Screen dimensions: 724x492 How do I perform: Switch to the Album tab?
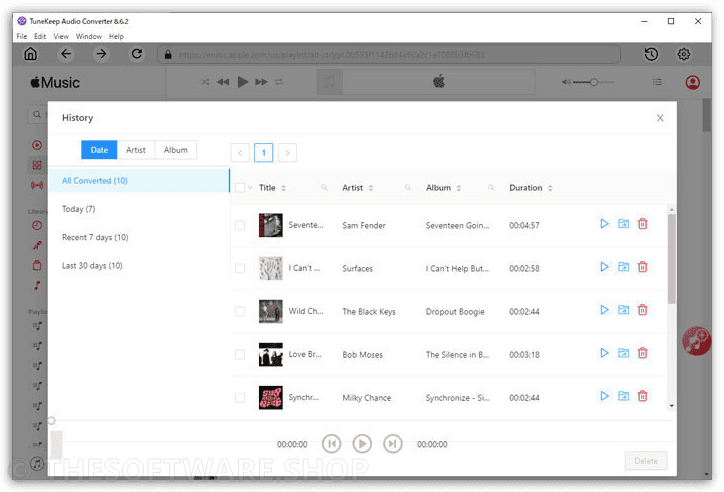(175, 150)
